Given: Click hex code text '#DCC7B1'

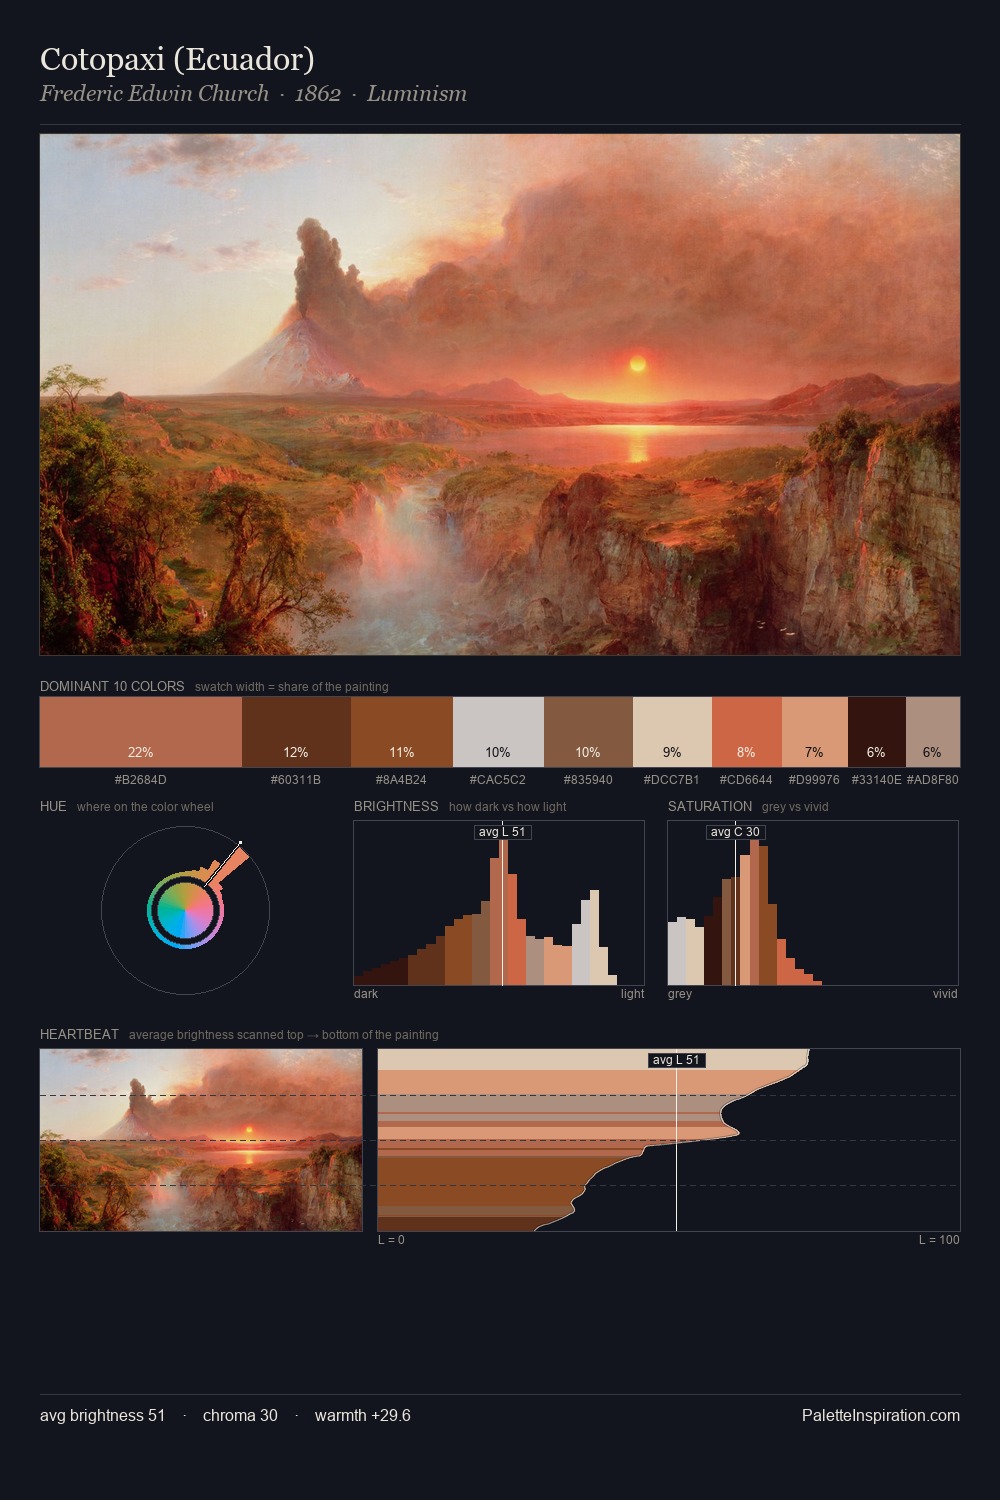Looking at the screenshot, I should (672, 780).
